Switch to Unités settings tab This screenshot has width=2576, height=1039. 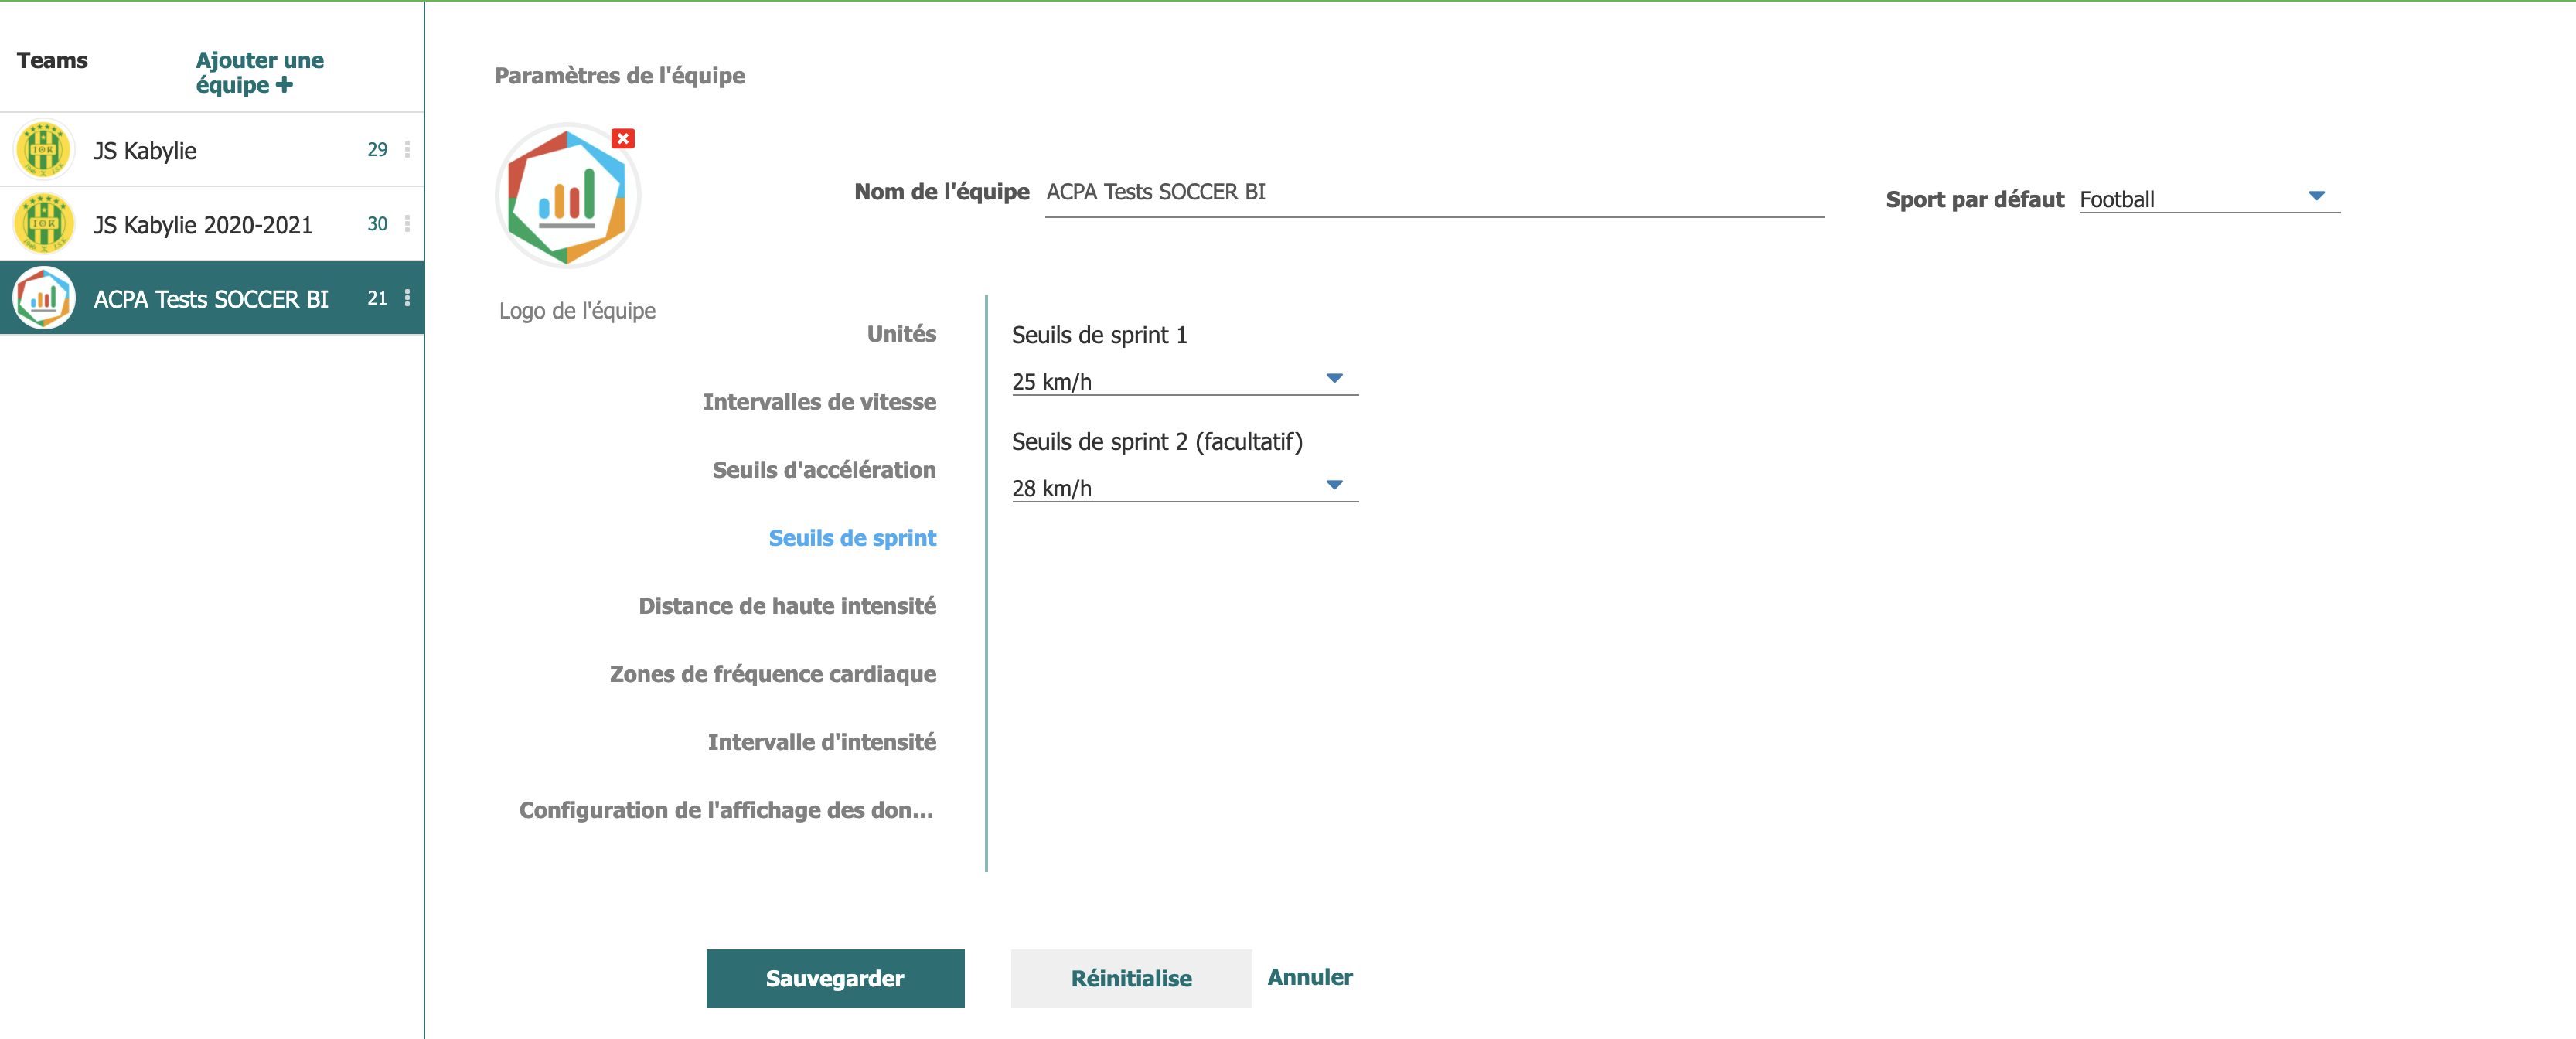[x=901, y=334]
